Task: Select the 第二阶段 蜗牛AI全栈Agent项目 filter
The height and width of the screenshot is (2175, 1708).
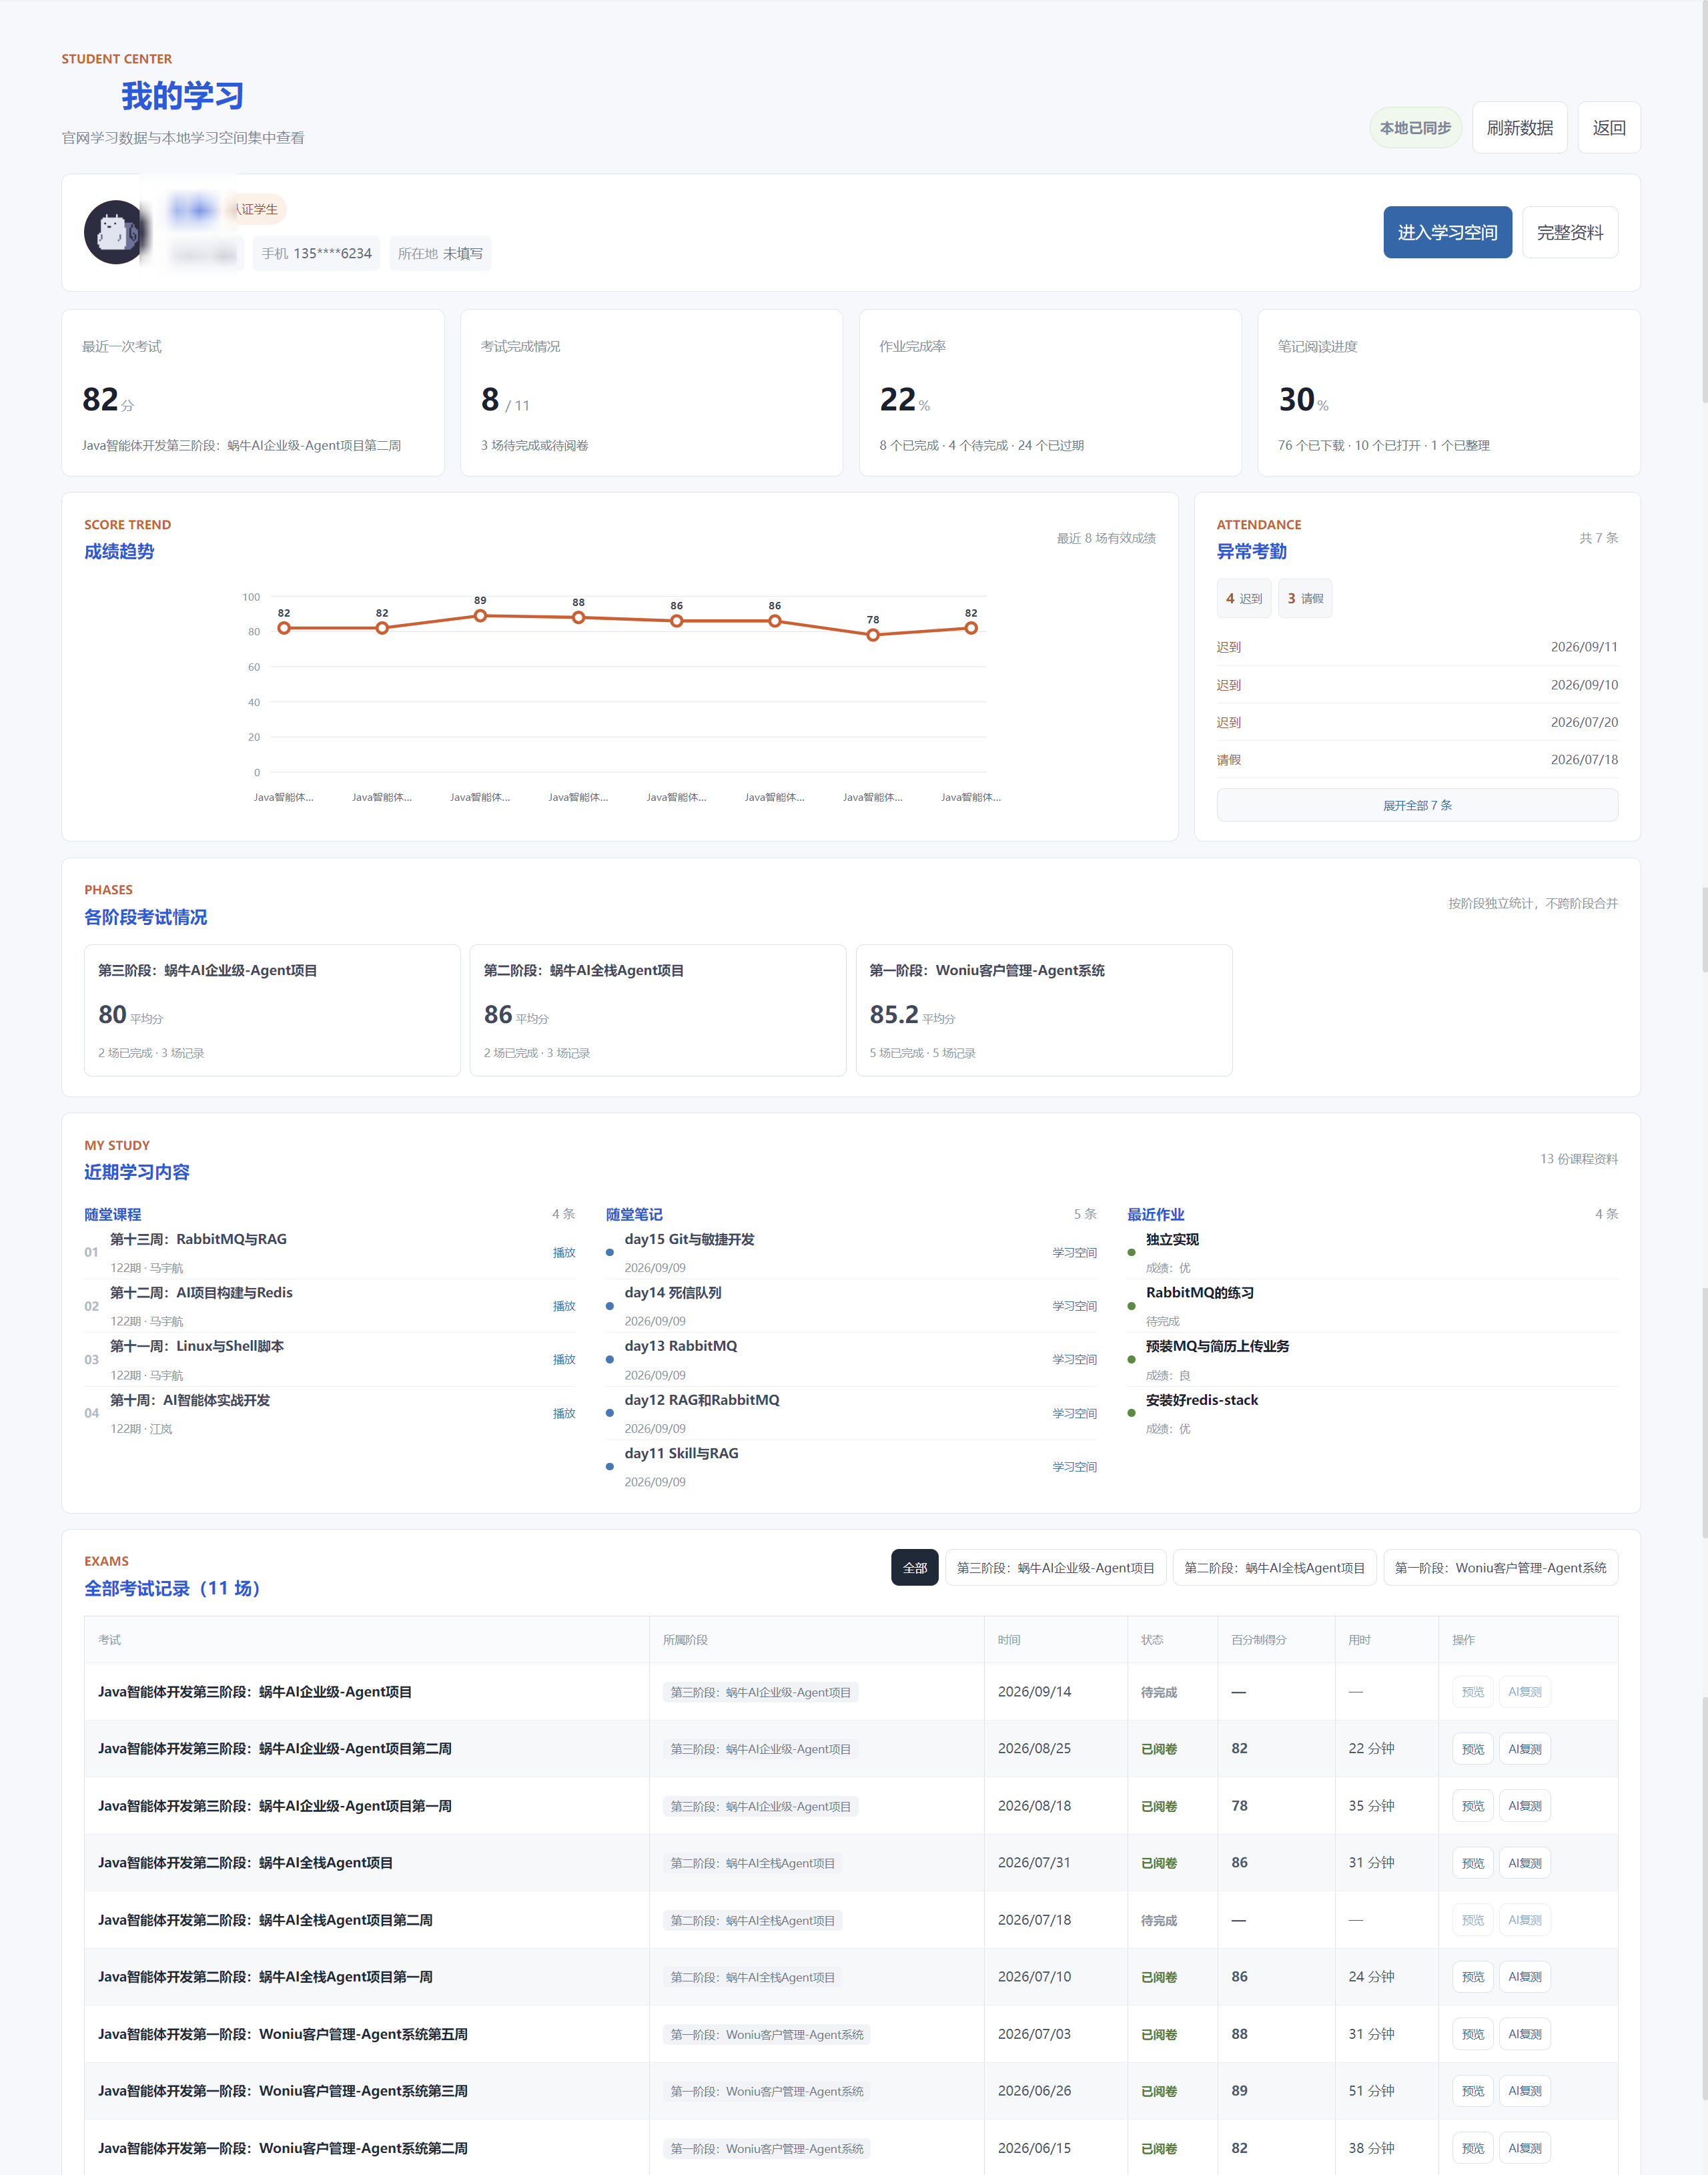Action: (1274, 1567)
